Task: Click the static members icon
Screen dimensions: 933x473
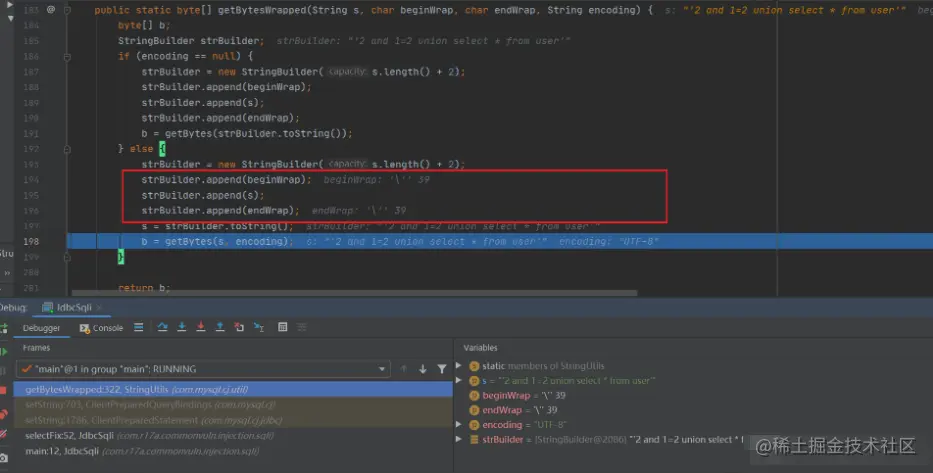Action: [474, 367]
